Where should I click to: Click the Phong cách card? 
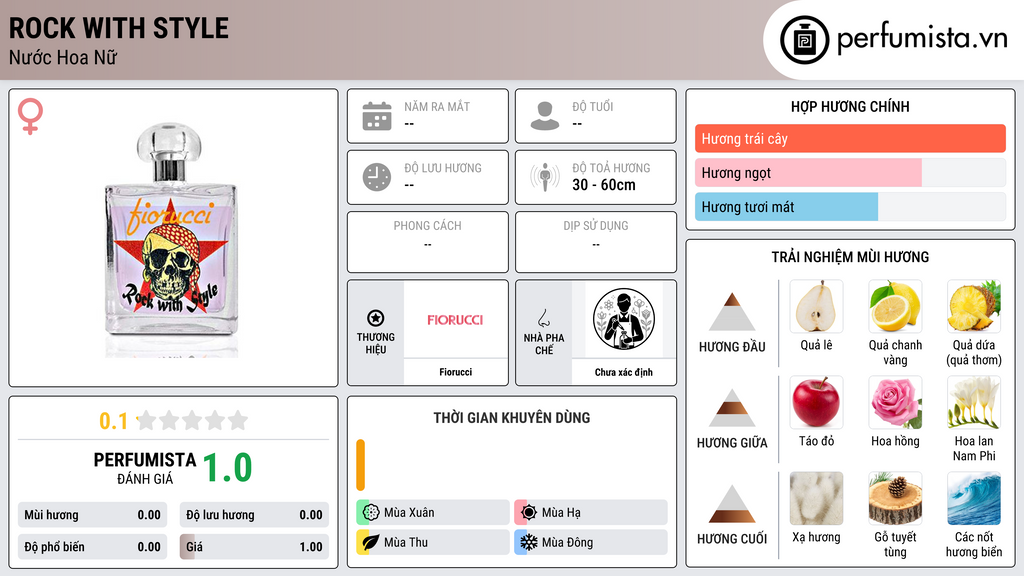tap(428, 242)
